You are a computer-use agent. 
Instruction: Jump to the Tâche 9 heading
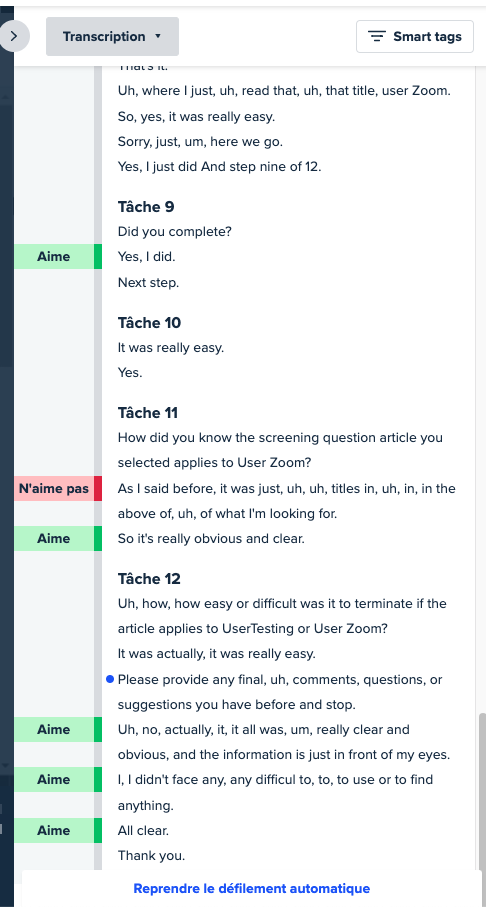[x=146, y=207]
